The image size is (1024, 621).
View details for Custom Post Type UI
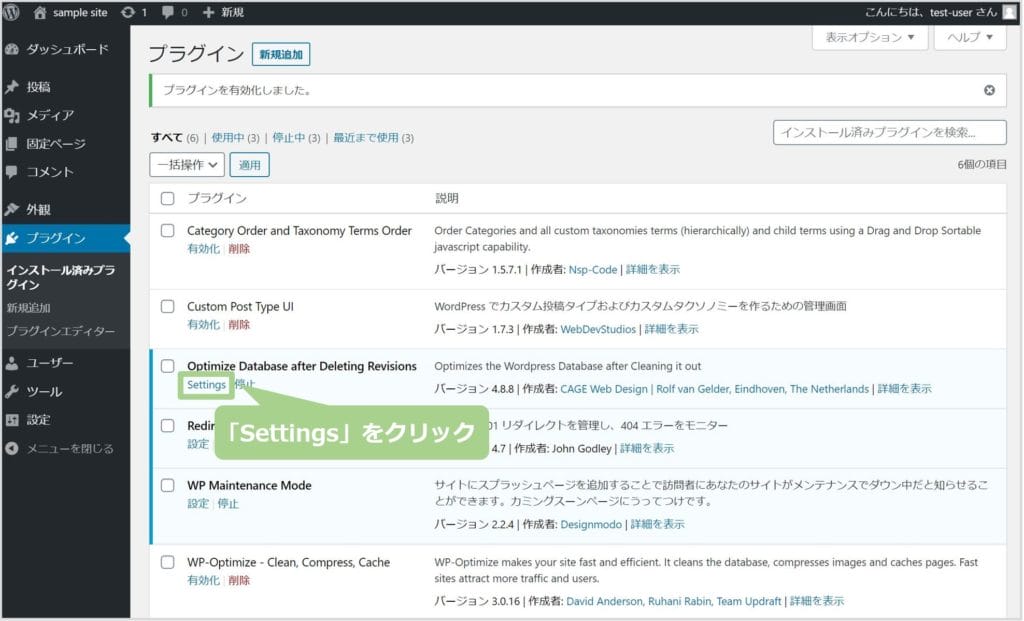[x=671, y=329]
